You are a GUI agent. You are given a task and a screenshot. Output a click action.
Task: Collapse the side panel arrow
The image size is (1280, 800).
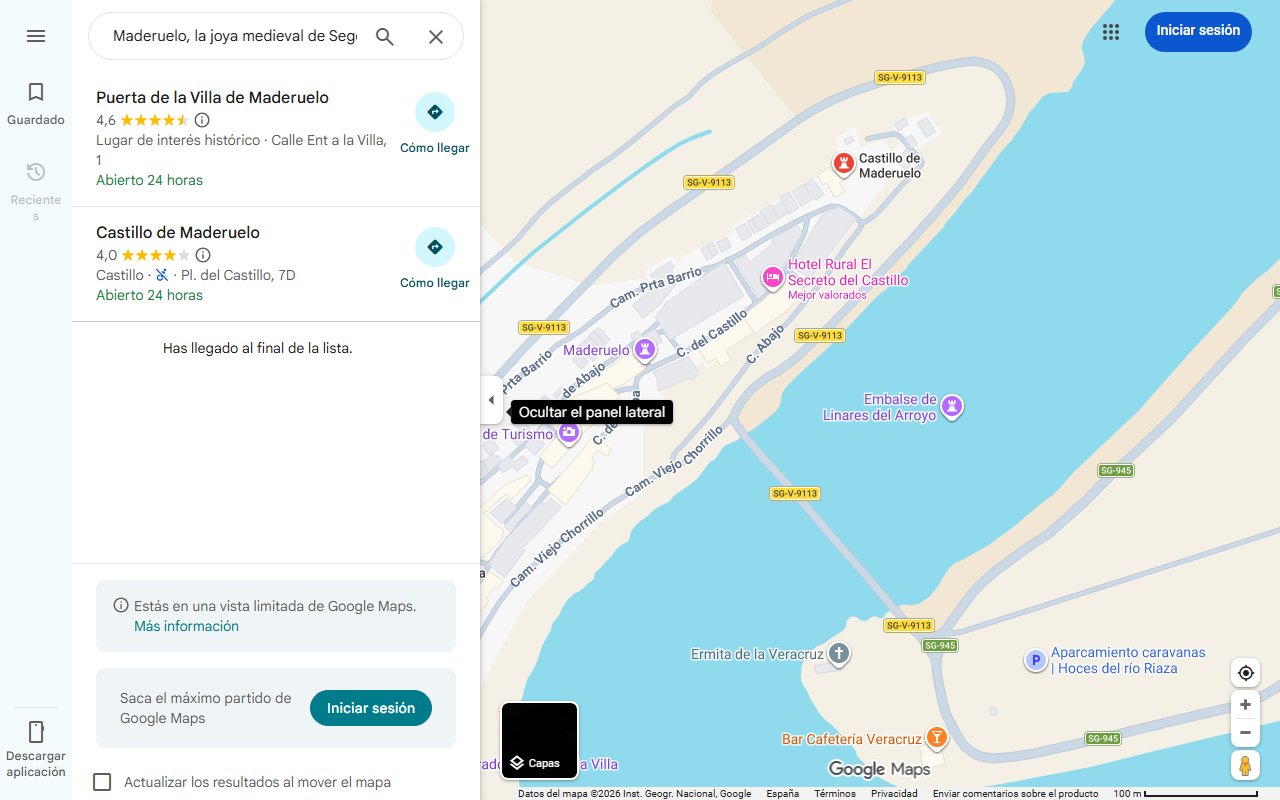tap(491, 400)
